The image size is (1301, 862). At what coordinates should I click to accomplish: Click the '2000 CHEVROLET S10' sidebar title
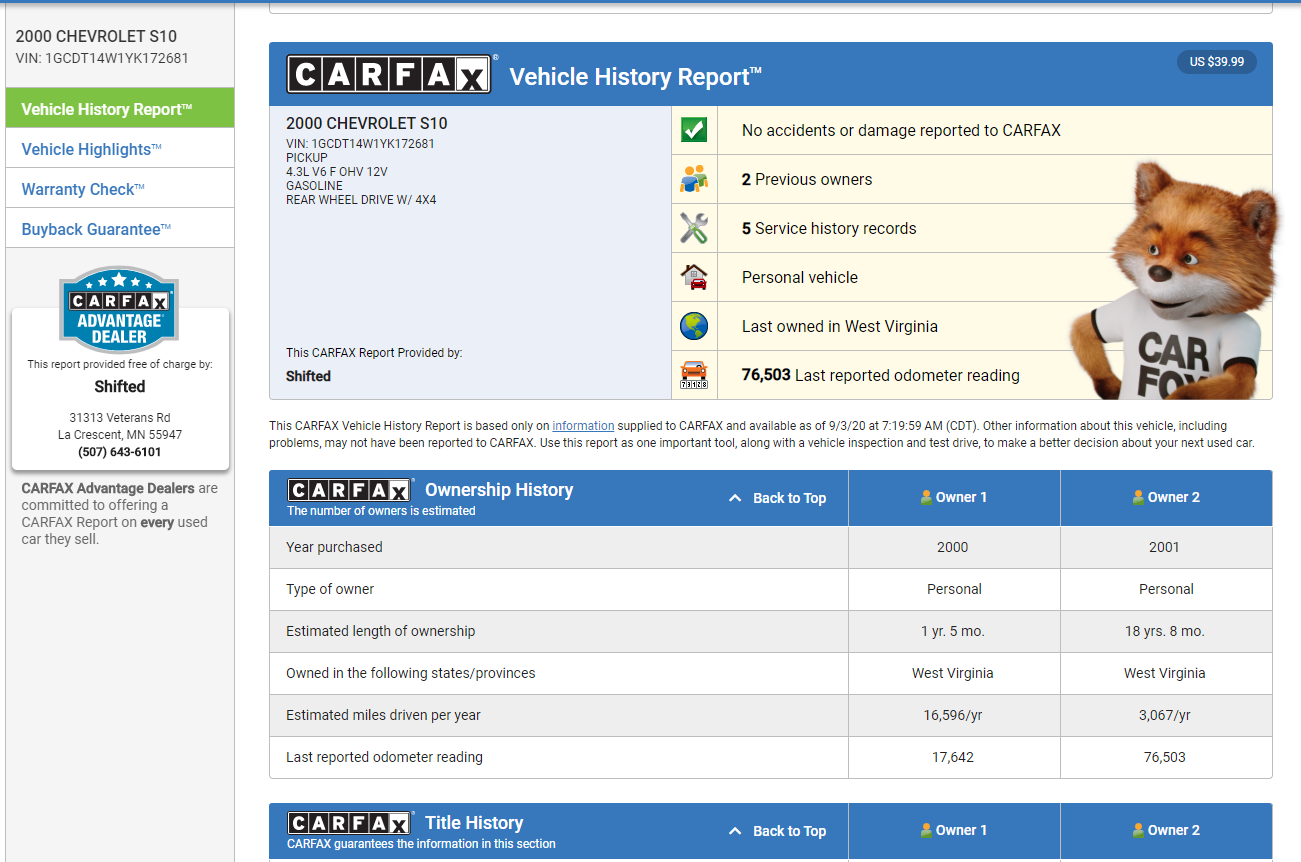96,36
